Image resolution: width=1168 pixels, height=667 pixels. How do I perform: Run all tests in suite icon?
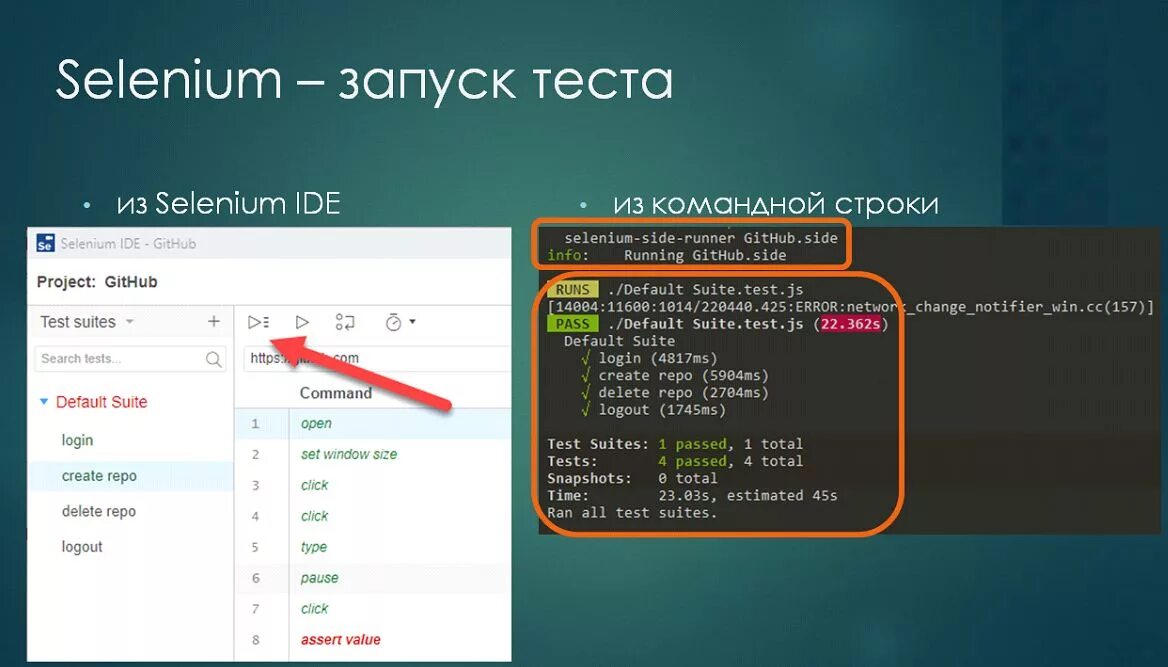point(258,322)
